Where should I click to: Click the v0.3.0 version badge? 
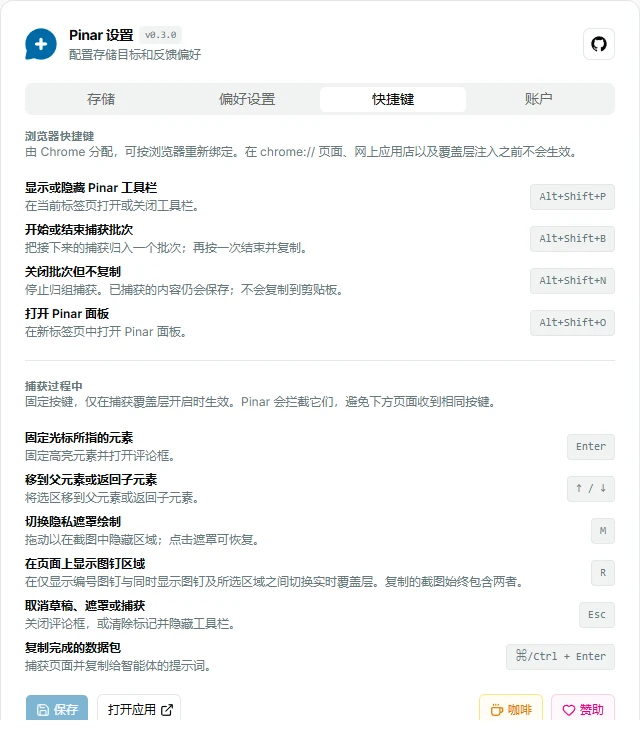tap(160, 35)
